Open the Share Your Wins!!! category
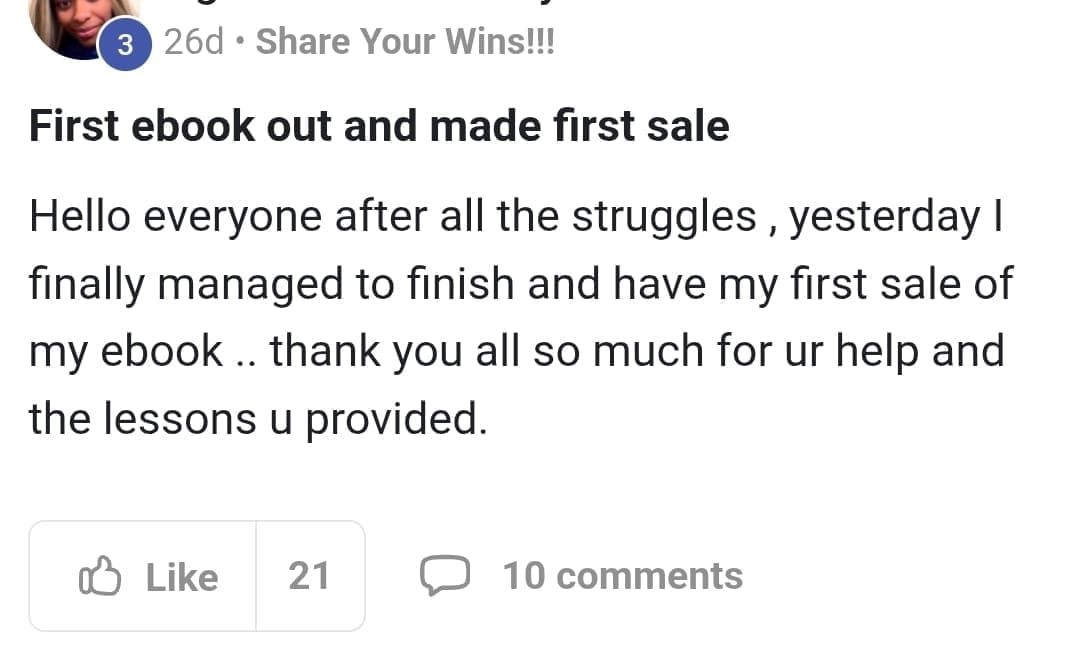Viewport: 1080px width, 656px height. 405,42
